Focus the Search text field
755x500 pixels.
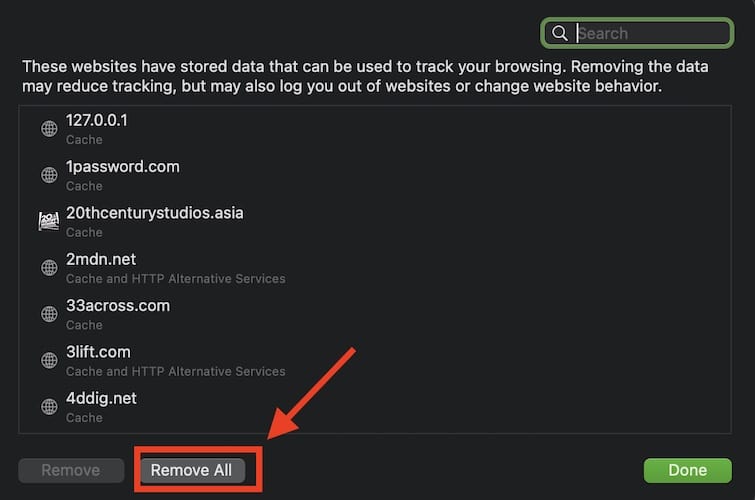[x=650, y=33]
